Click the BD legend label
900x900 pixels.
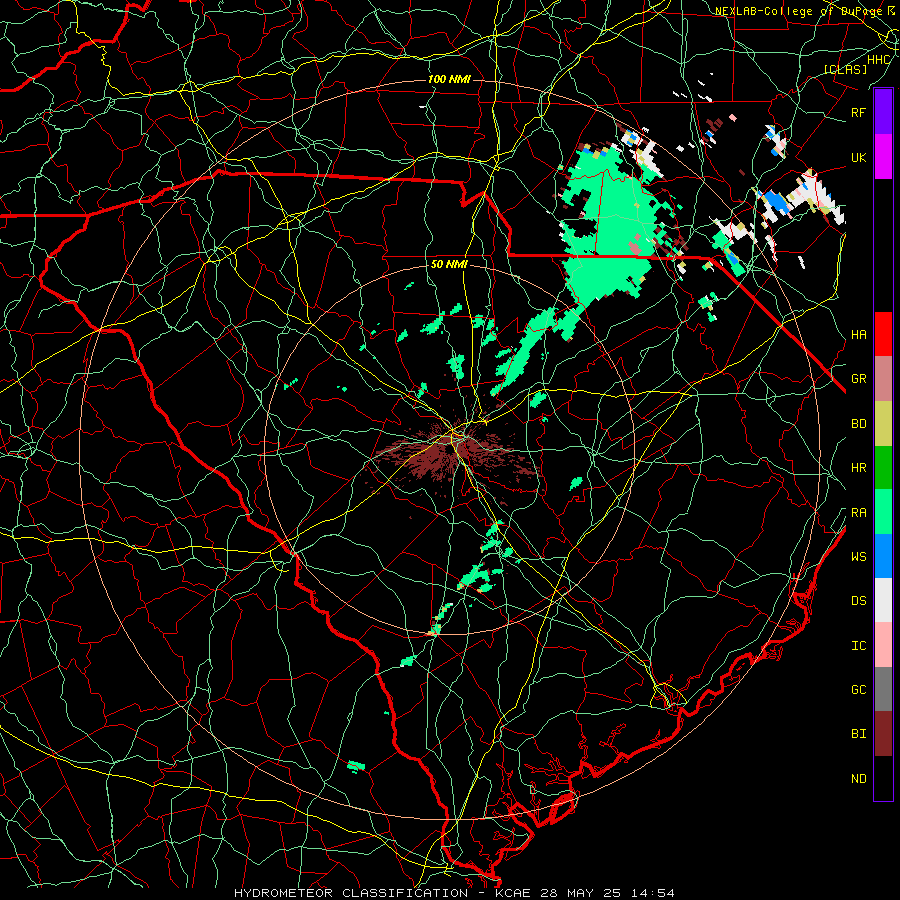(x=859, y=424)
